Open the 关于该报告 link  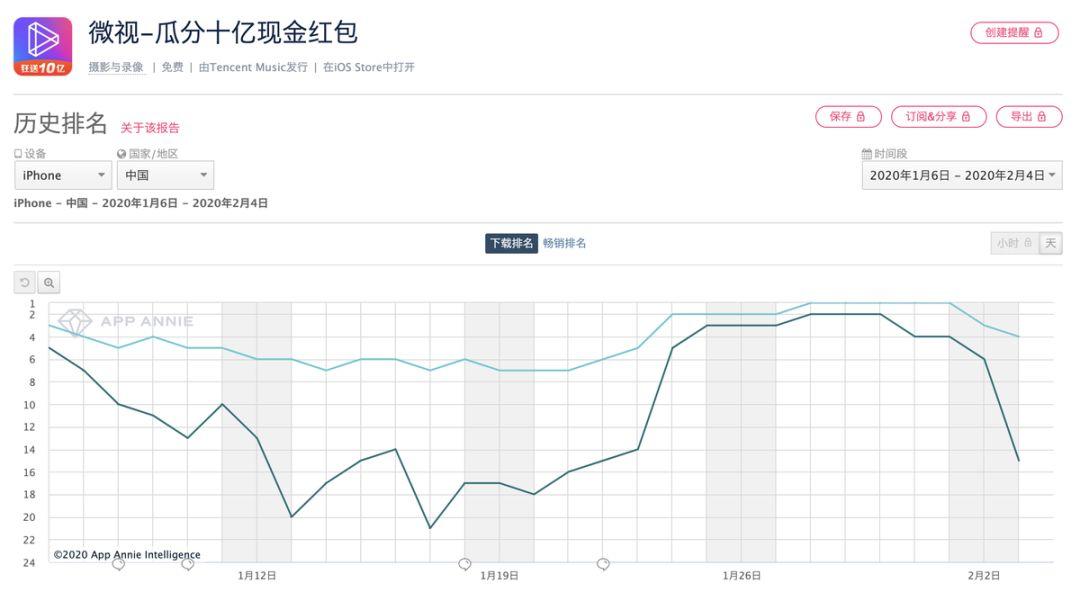pyautogui.click(x=149, y=127)
